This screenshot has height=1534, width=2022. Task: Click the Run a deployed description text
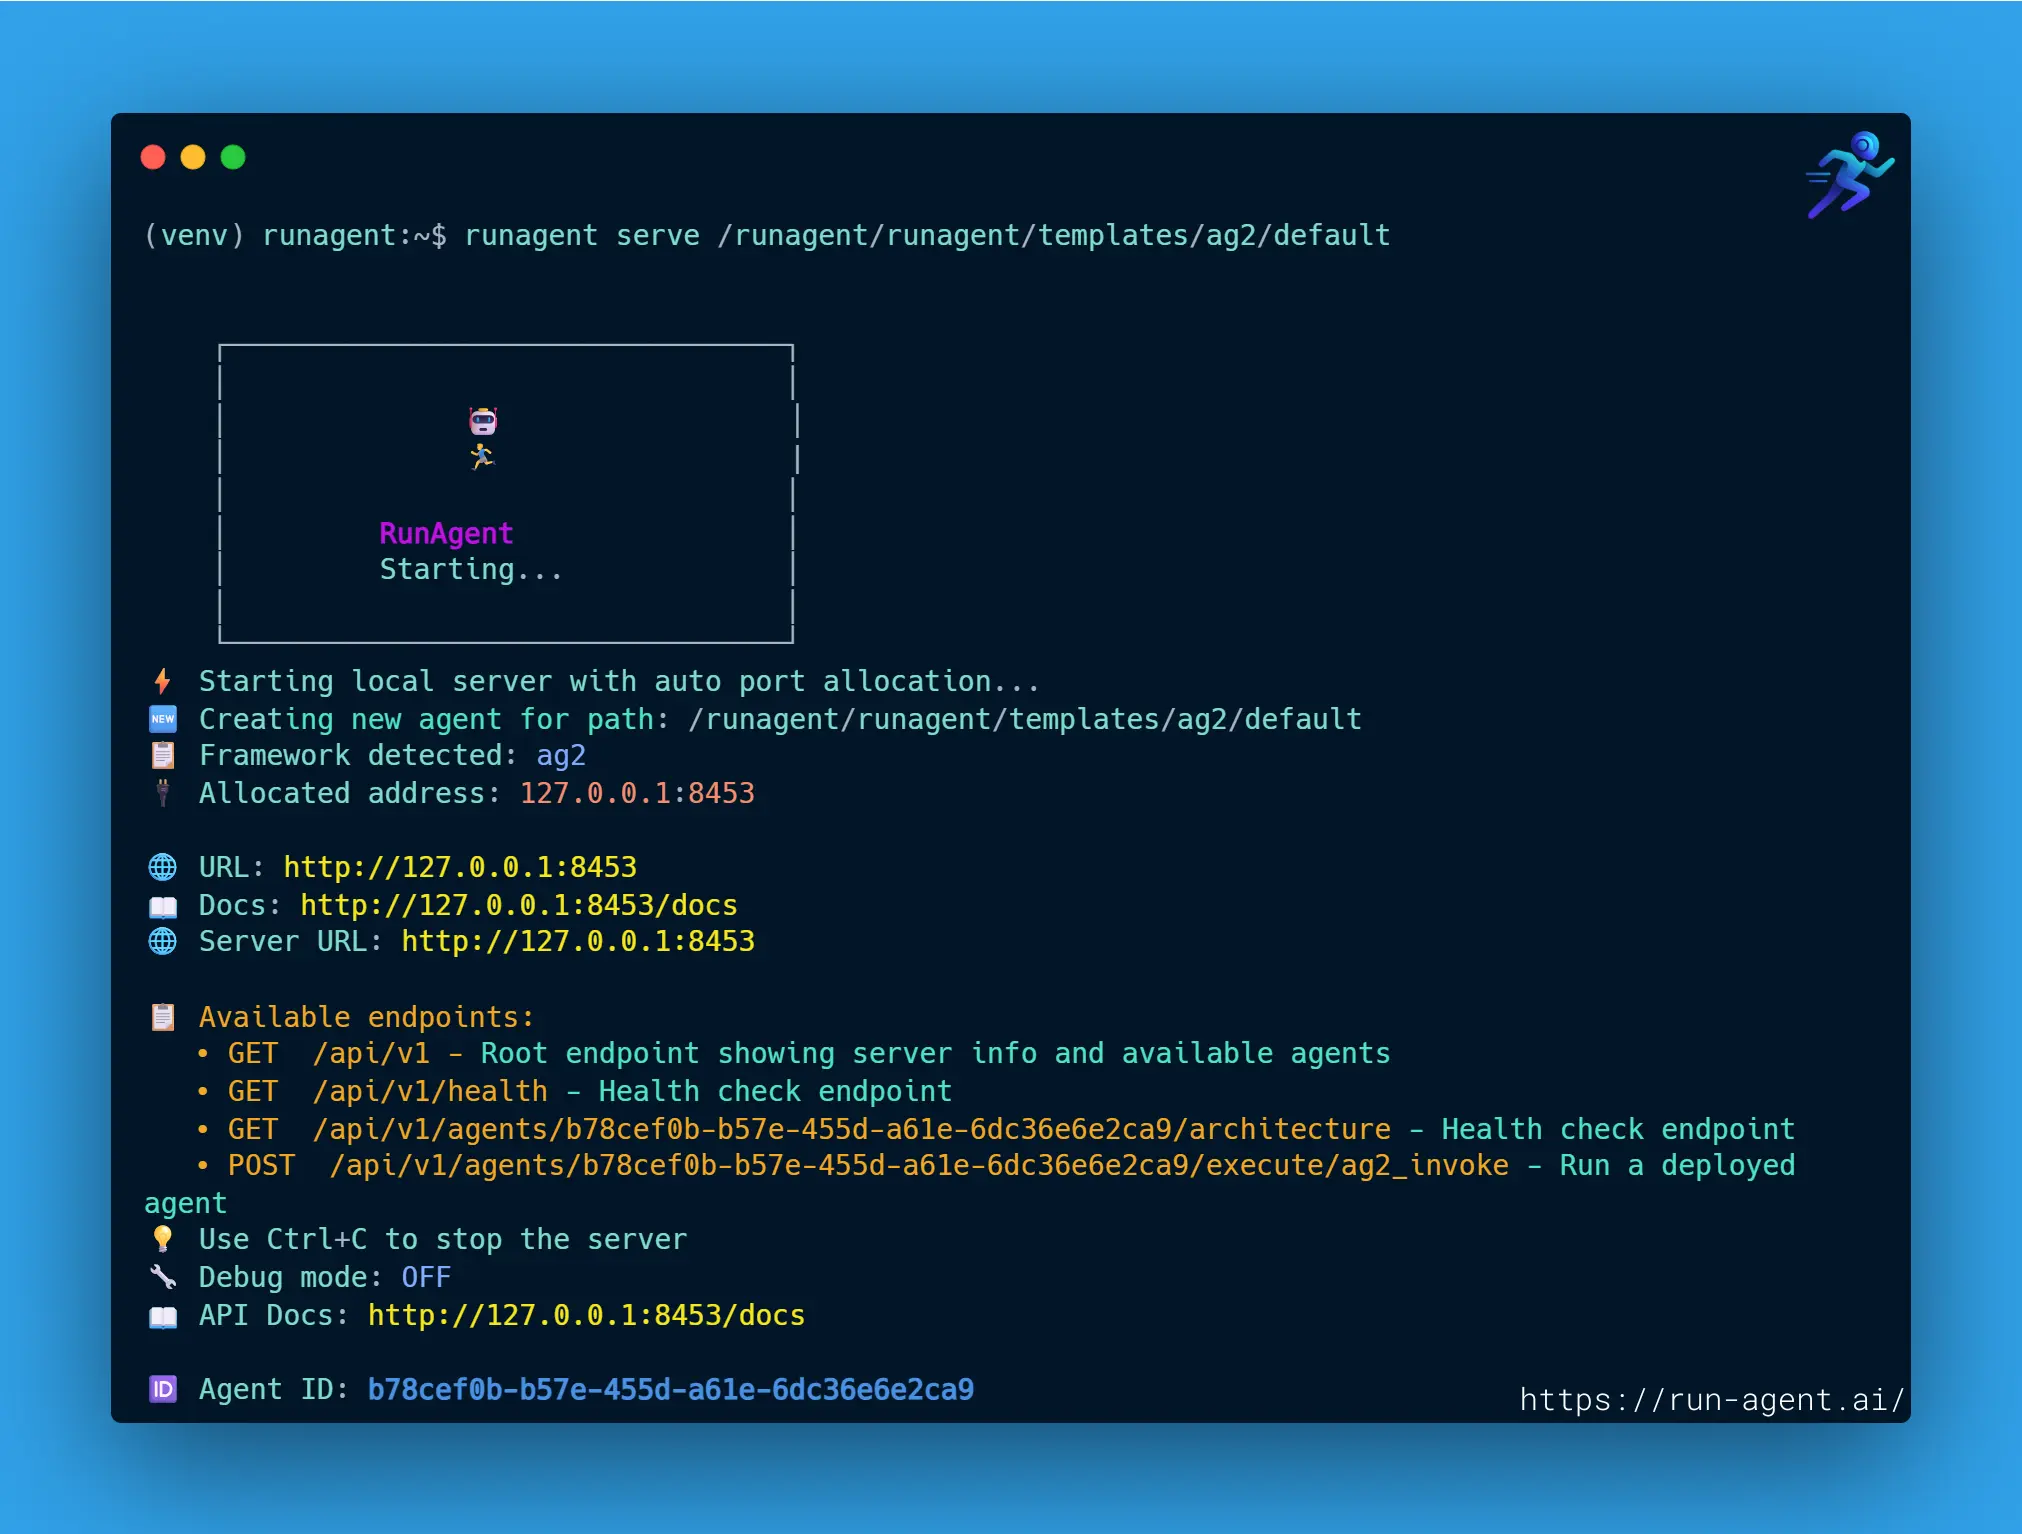click(1677, 1165)
